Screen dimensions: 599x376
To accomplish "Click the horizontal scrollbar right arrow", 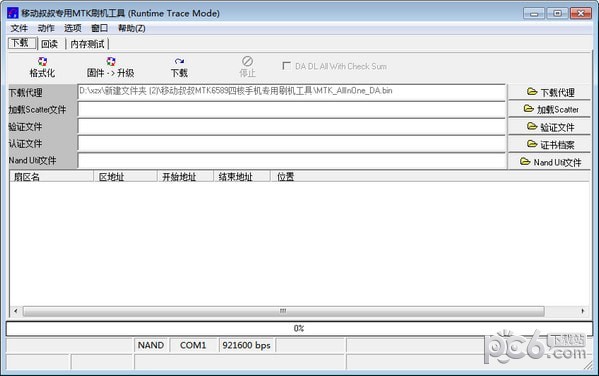I will [x=583, y=311].
